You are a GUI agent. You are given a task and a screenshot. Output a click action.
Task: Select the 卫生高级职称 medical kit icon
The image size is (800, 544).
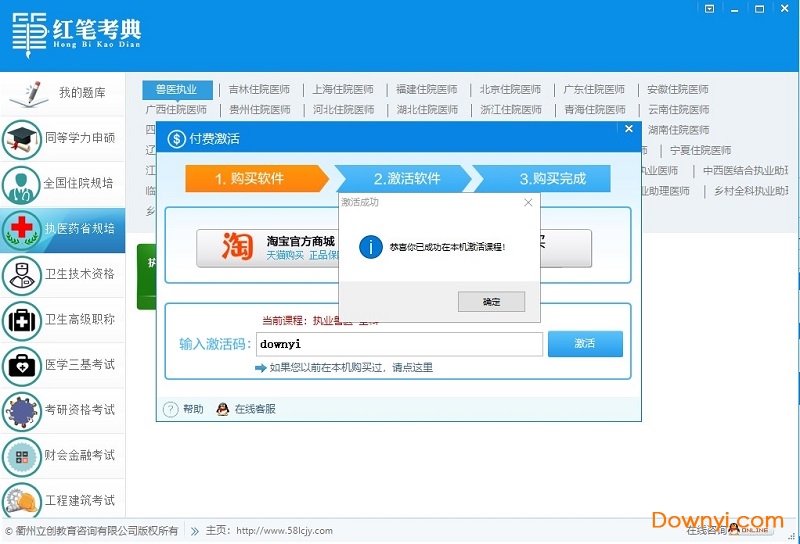[21, 320]
